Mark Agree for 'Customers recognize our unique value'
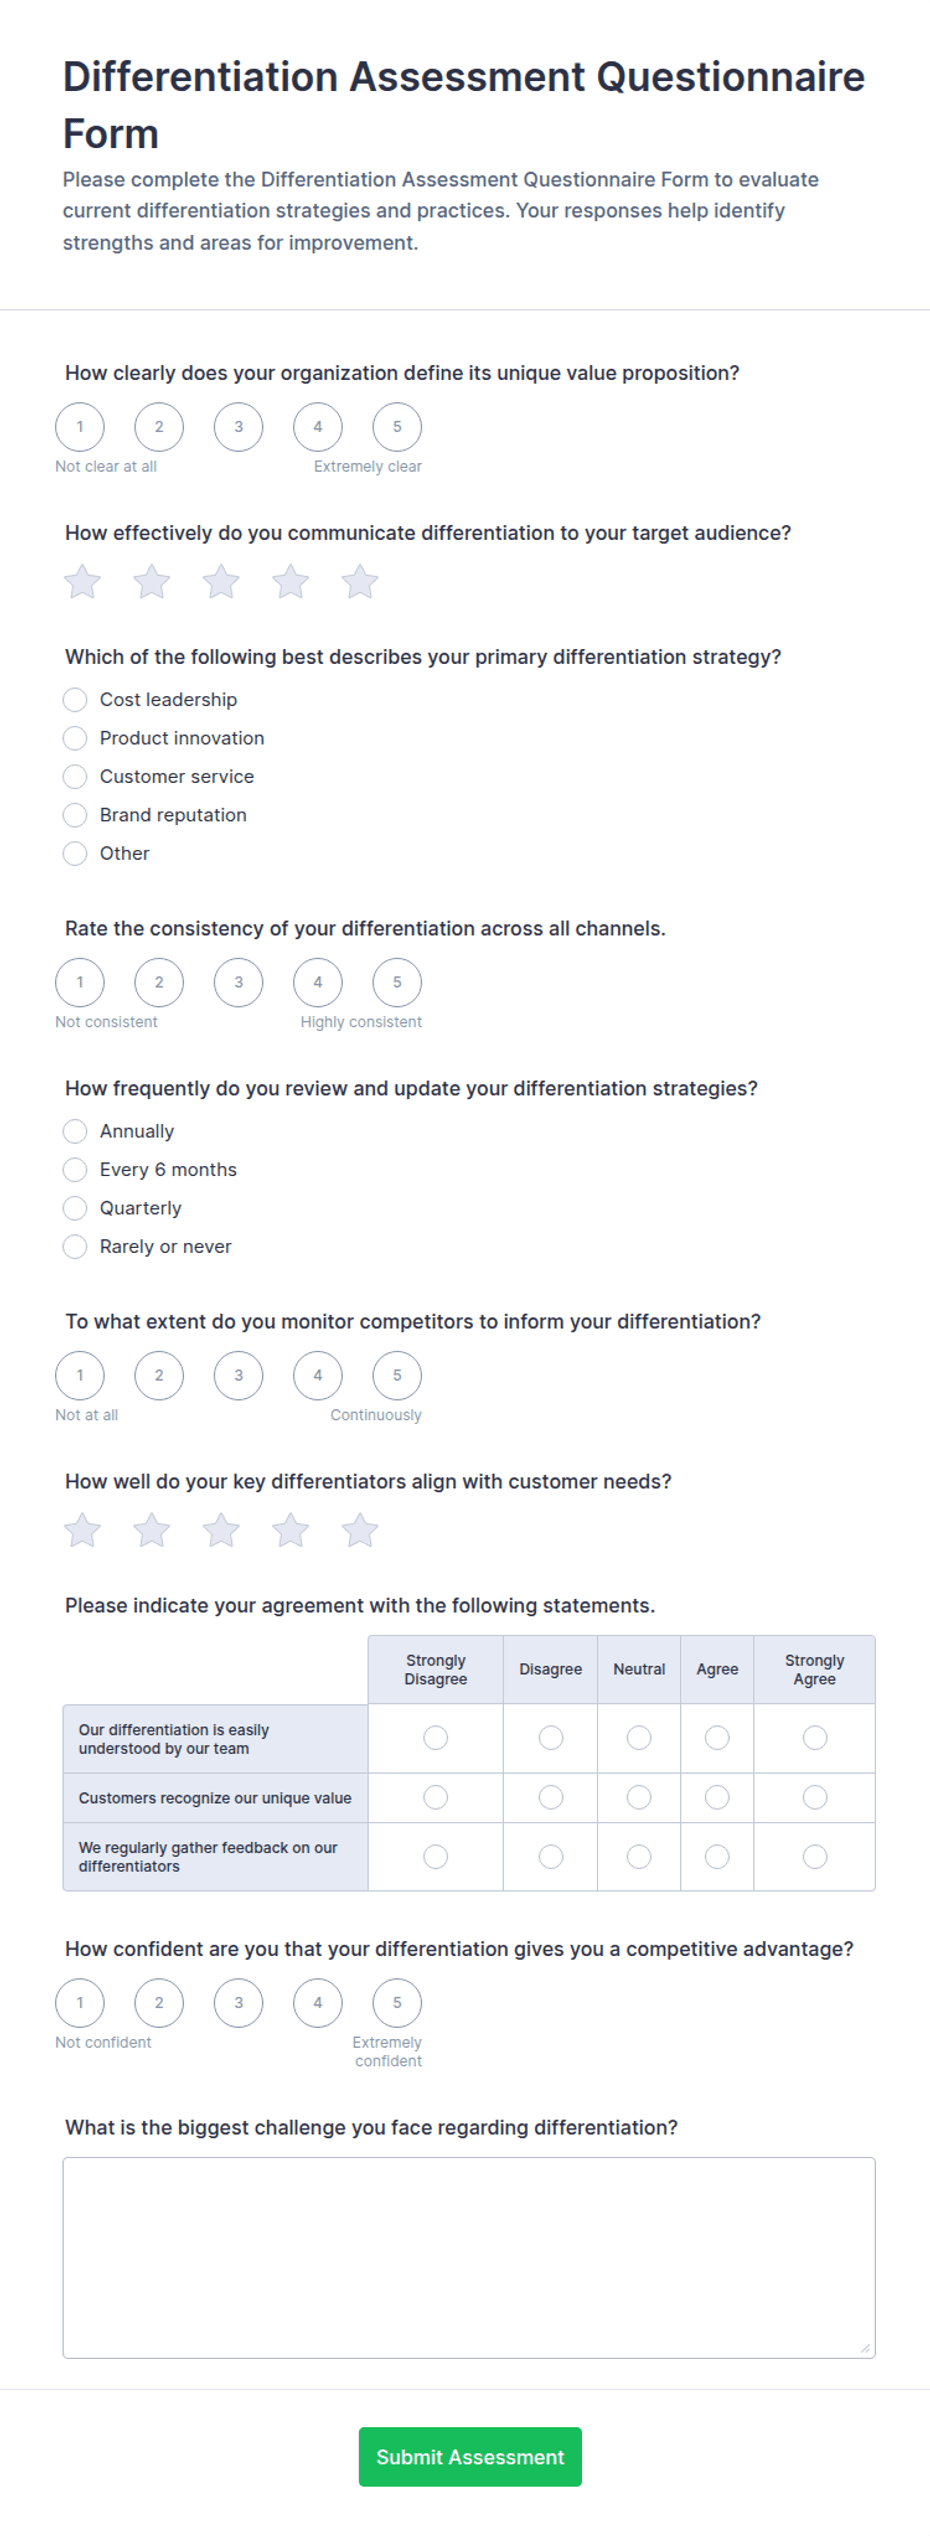930x2536 pixels. click(717, 1797)
